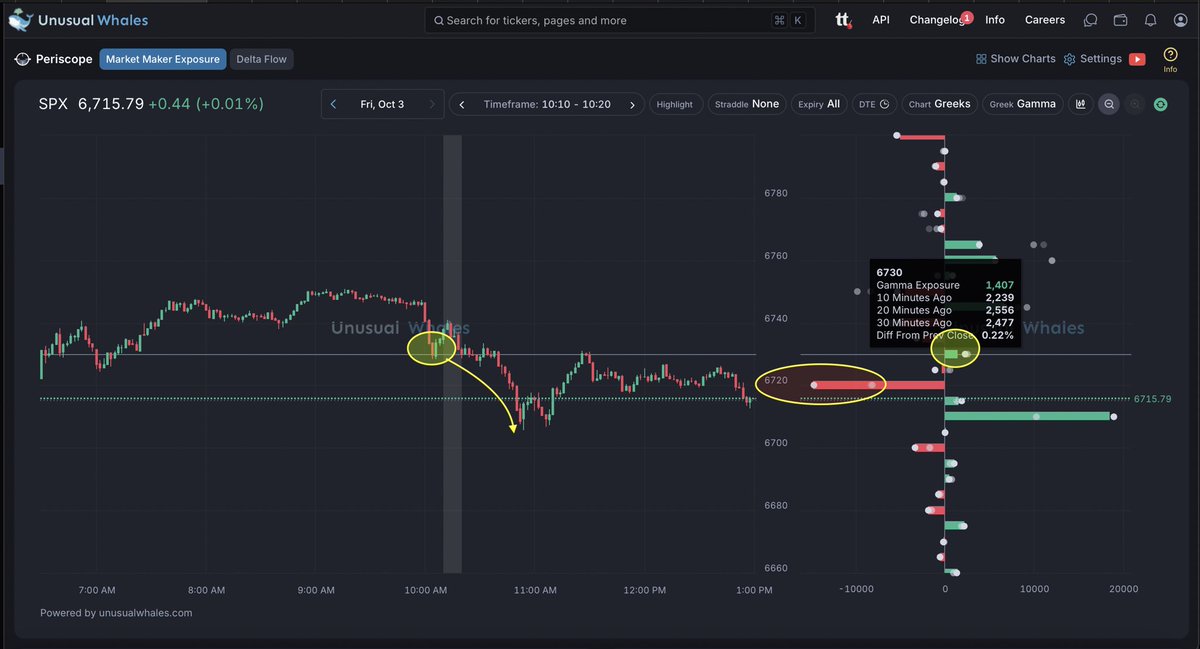
Task: Open the Expiry All dropdown
Action: [818, 103]
